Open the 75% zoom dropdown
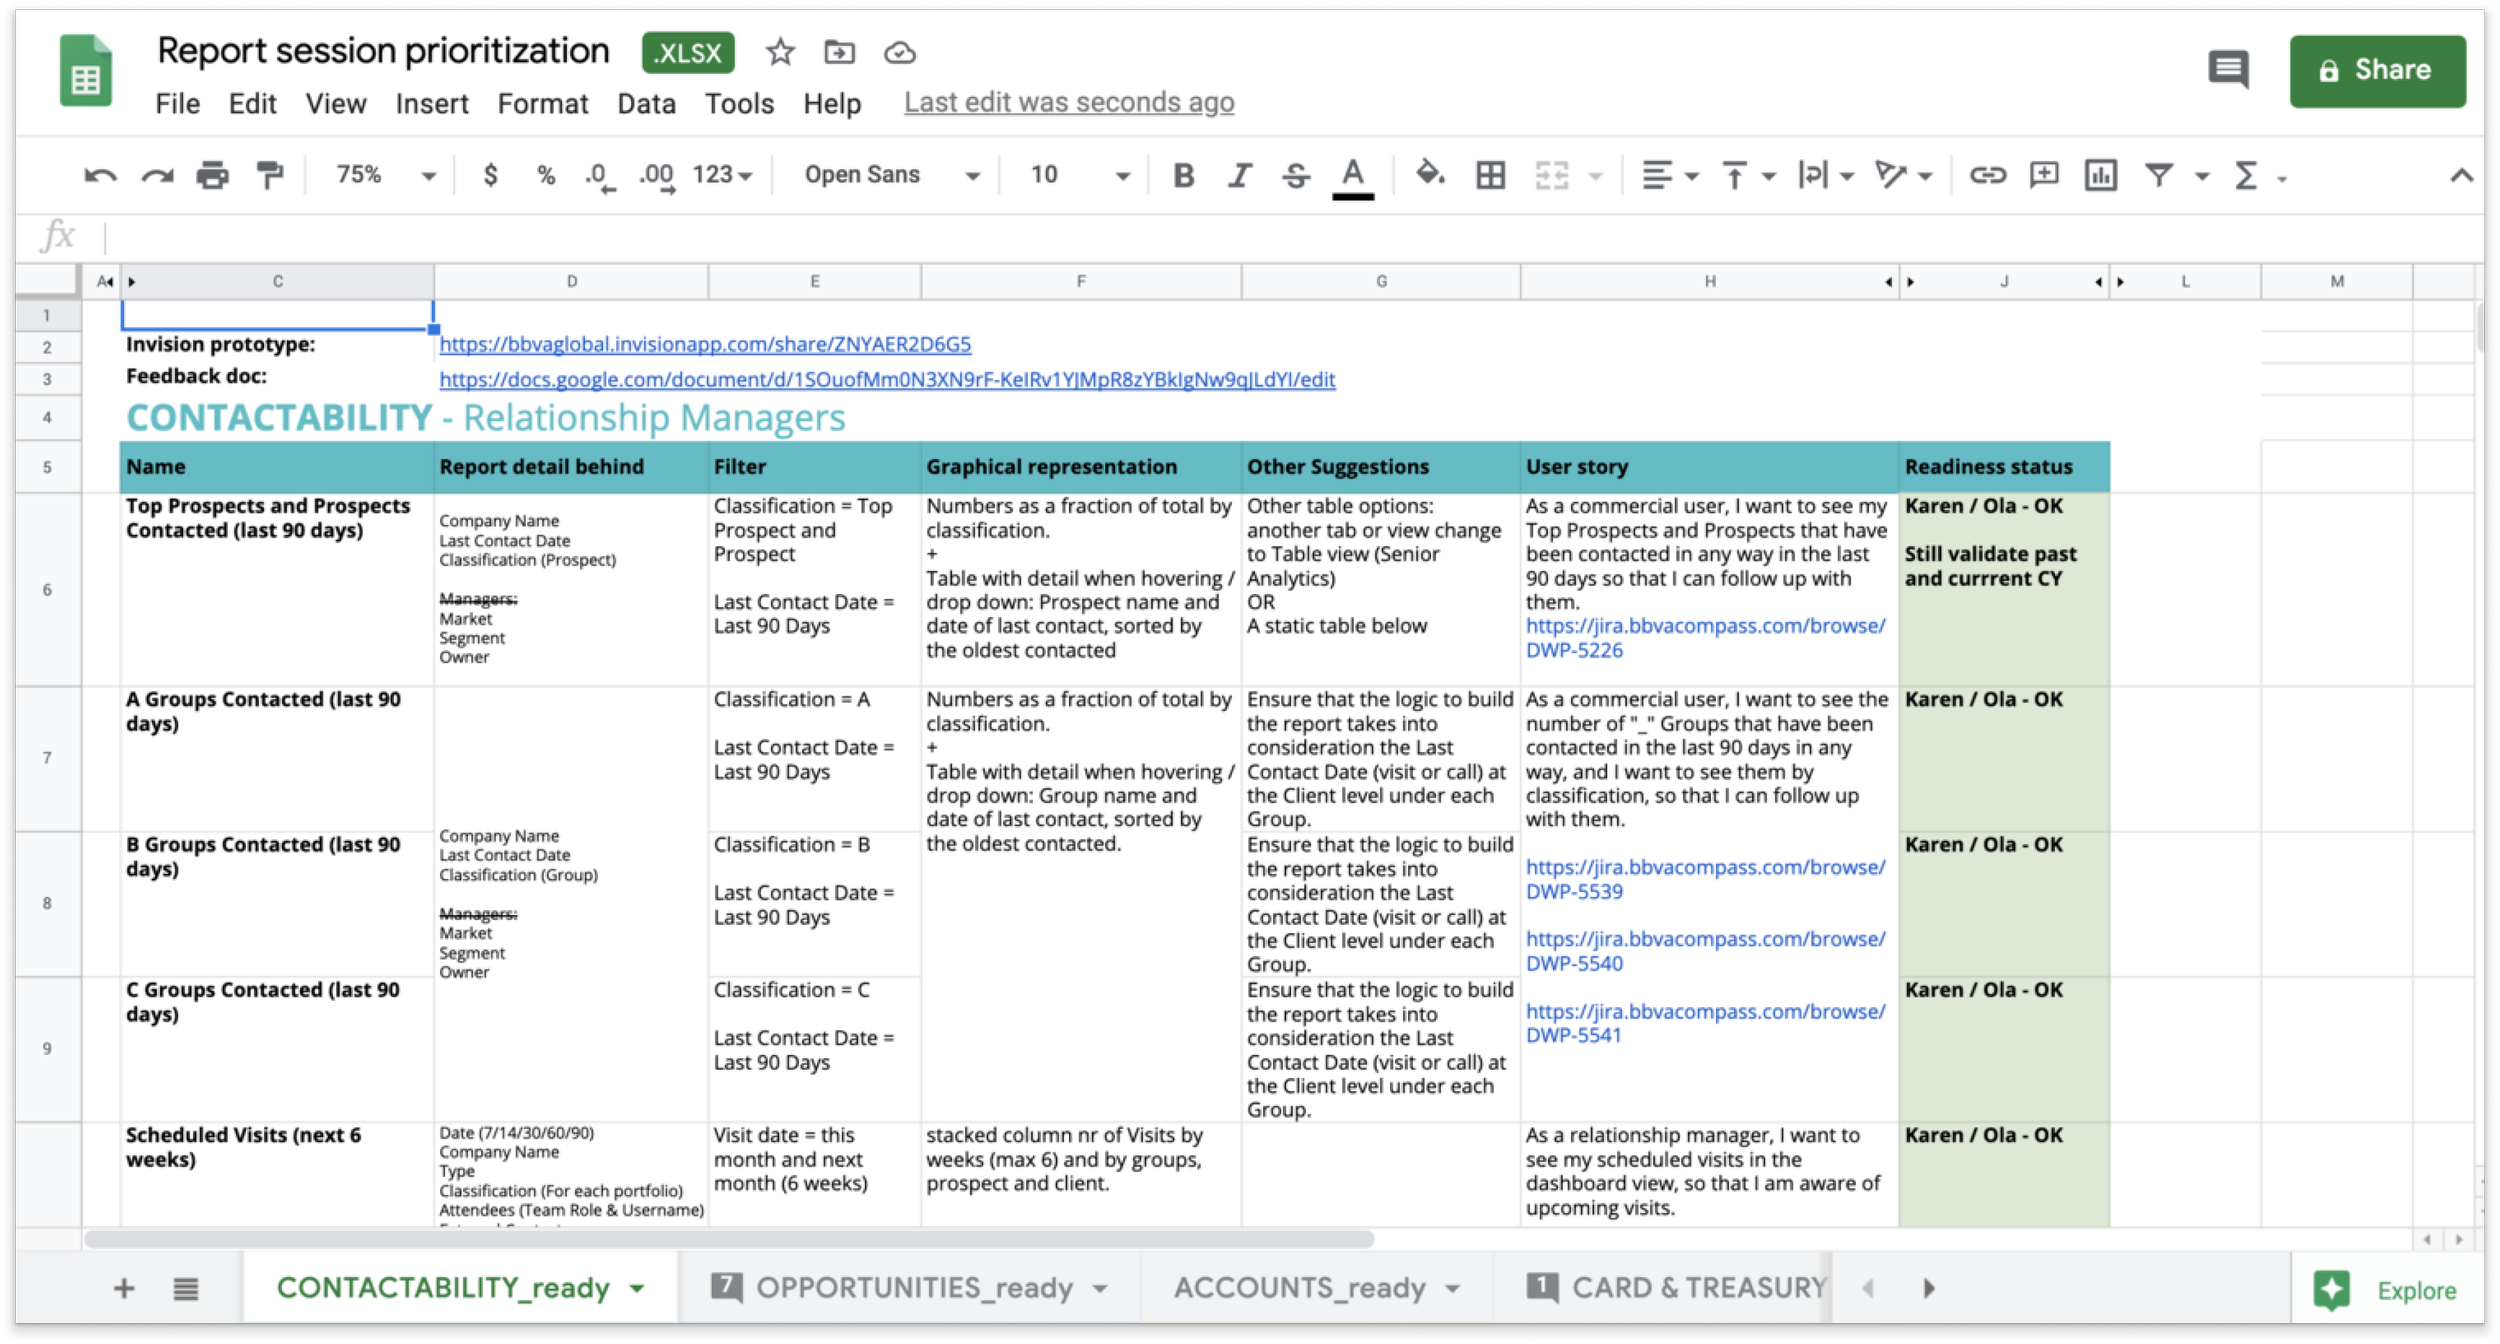 (x=385, y=175)
